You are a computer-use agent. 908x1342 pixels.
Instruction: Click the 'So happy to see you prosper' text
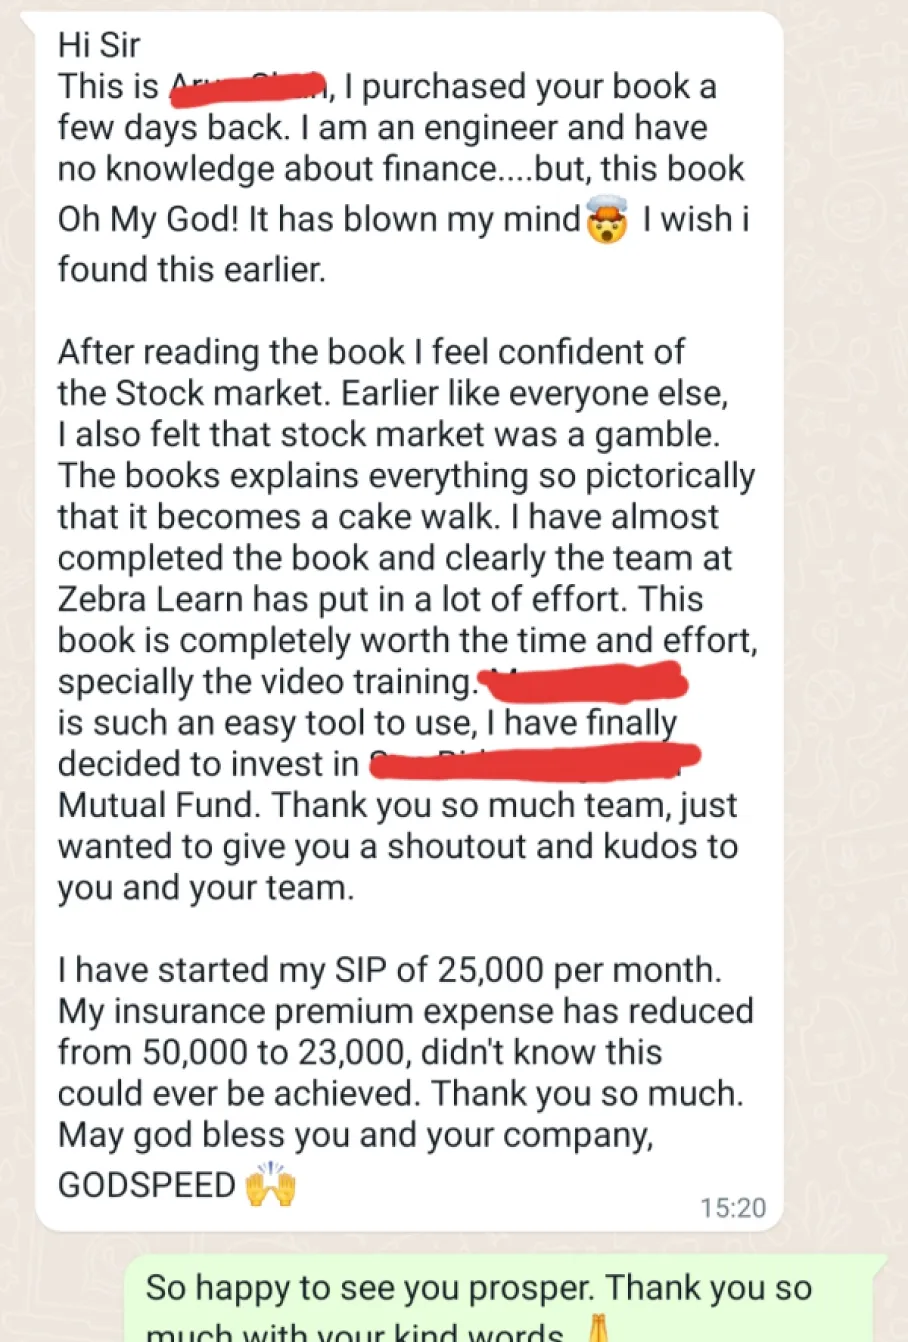370,1288
